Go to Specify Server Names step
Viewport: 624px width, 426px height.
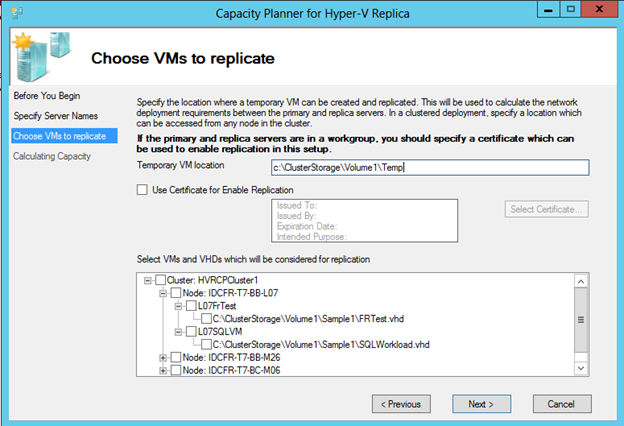(x=55, y=116)
